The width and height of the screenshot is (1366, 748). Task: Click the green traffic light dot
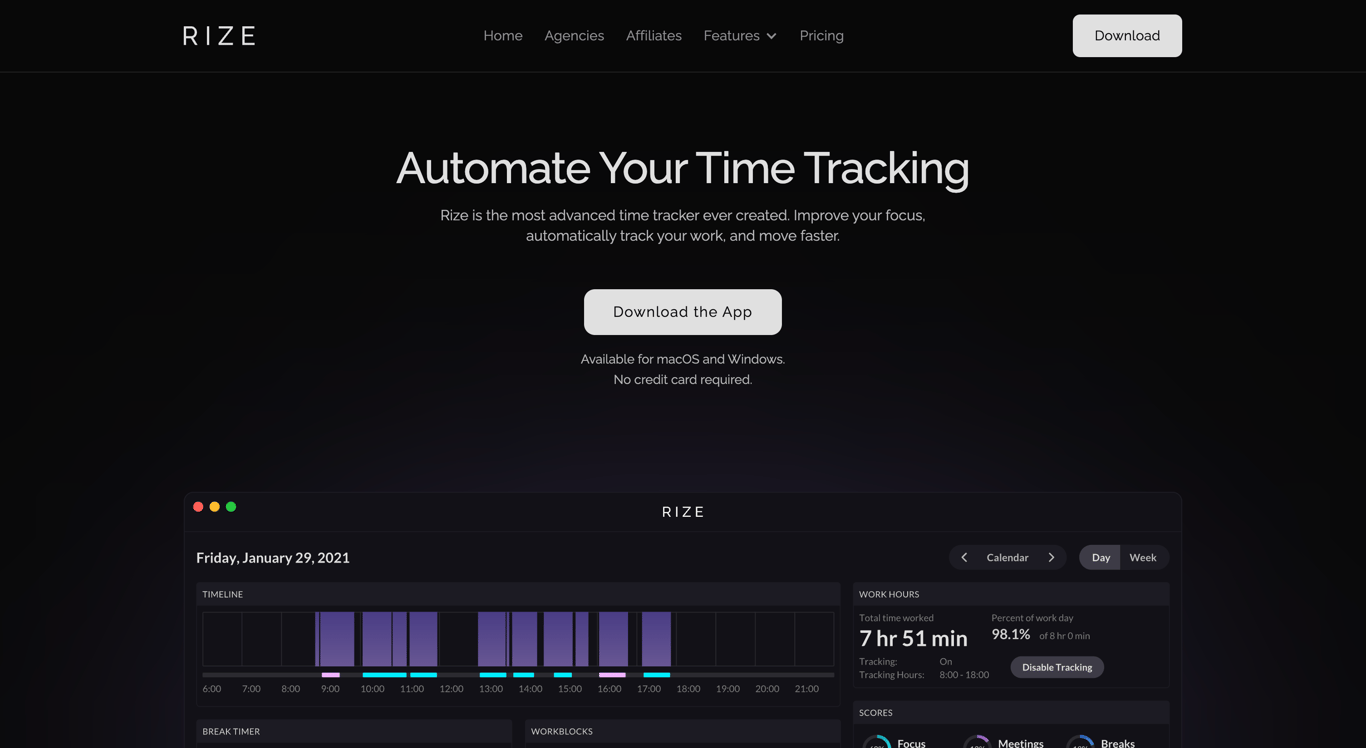tap(231, 506)
